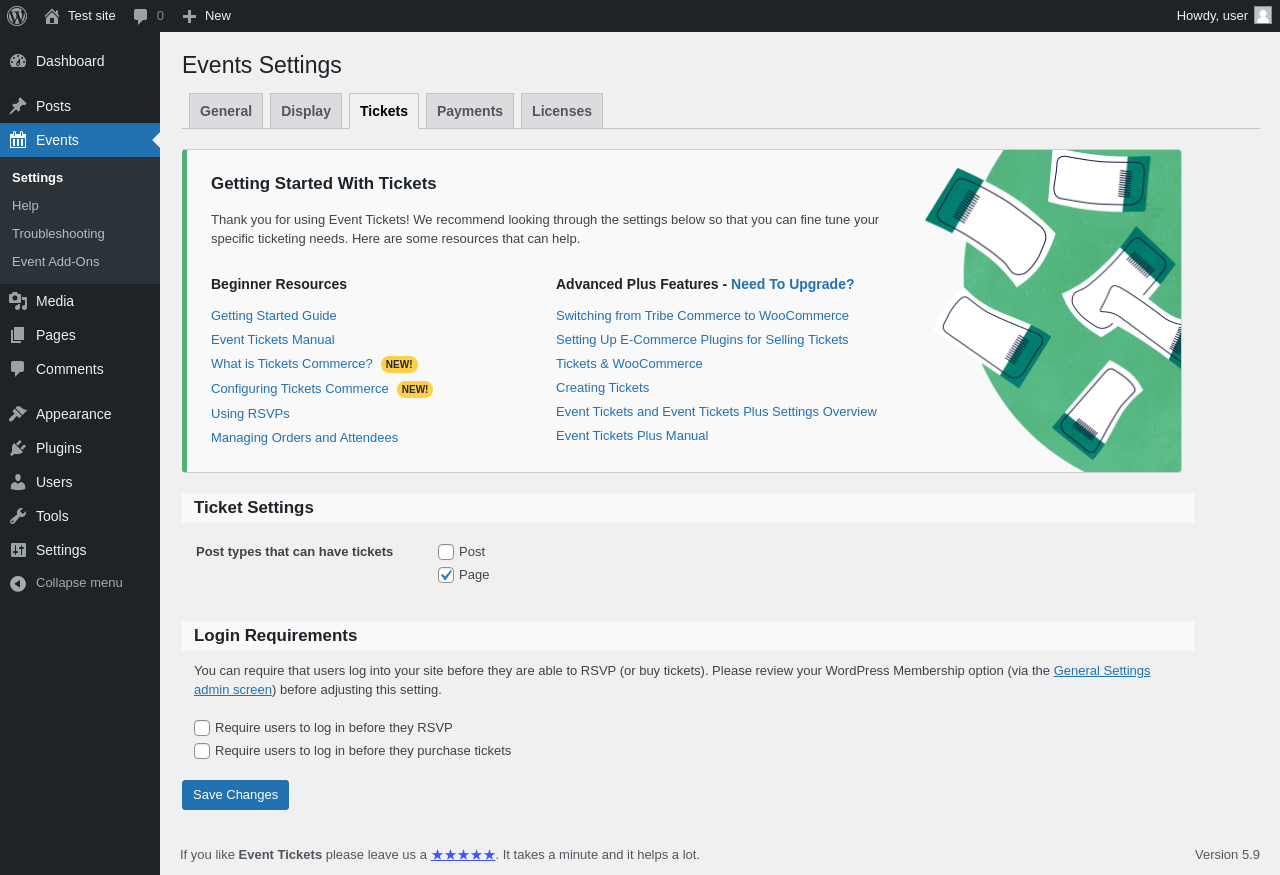
Task: Open the Test site link in admin bar
Action: pos(92,16)
